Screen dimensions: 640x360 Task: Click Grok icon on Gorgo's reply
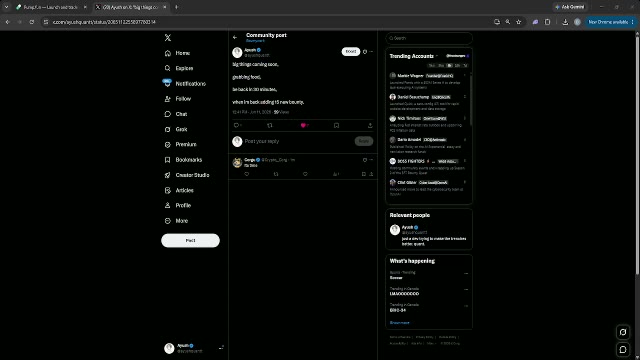pyautogui.click(x=365, y=160)
